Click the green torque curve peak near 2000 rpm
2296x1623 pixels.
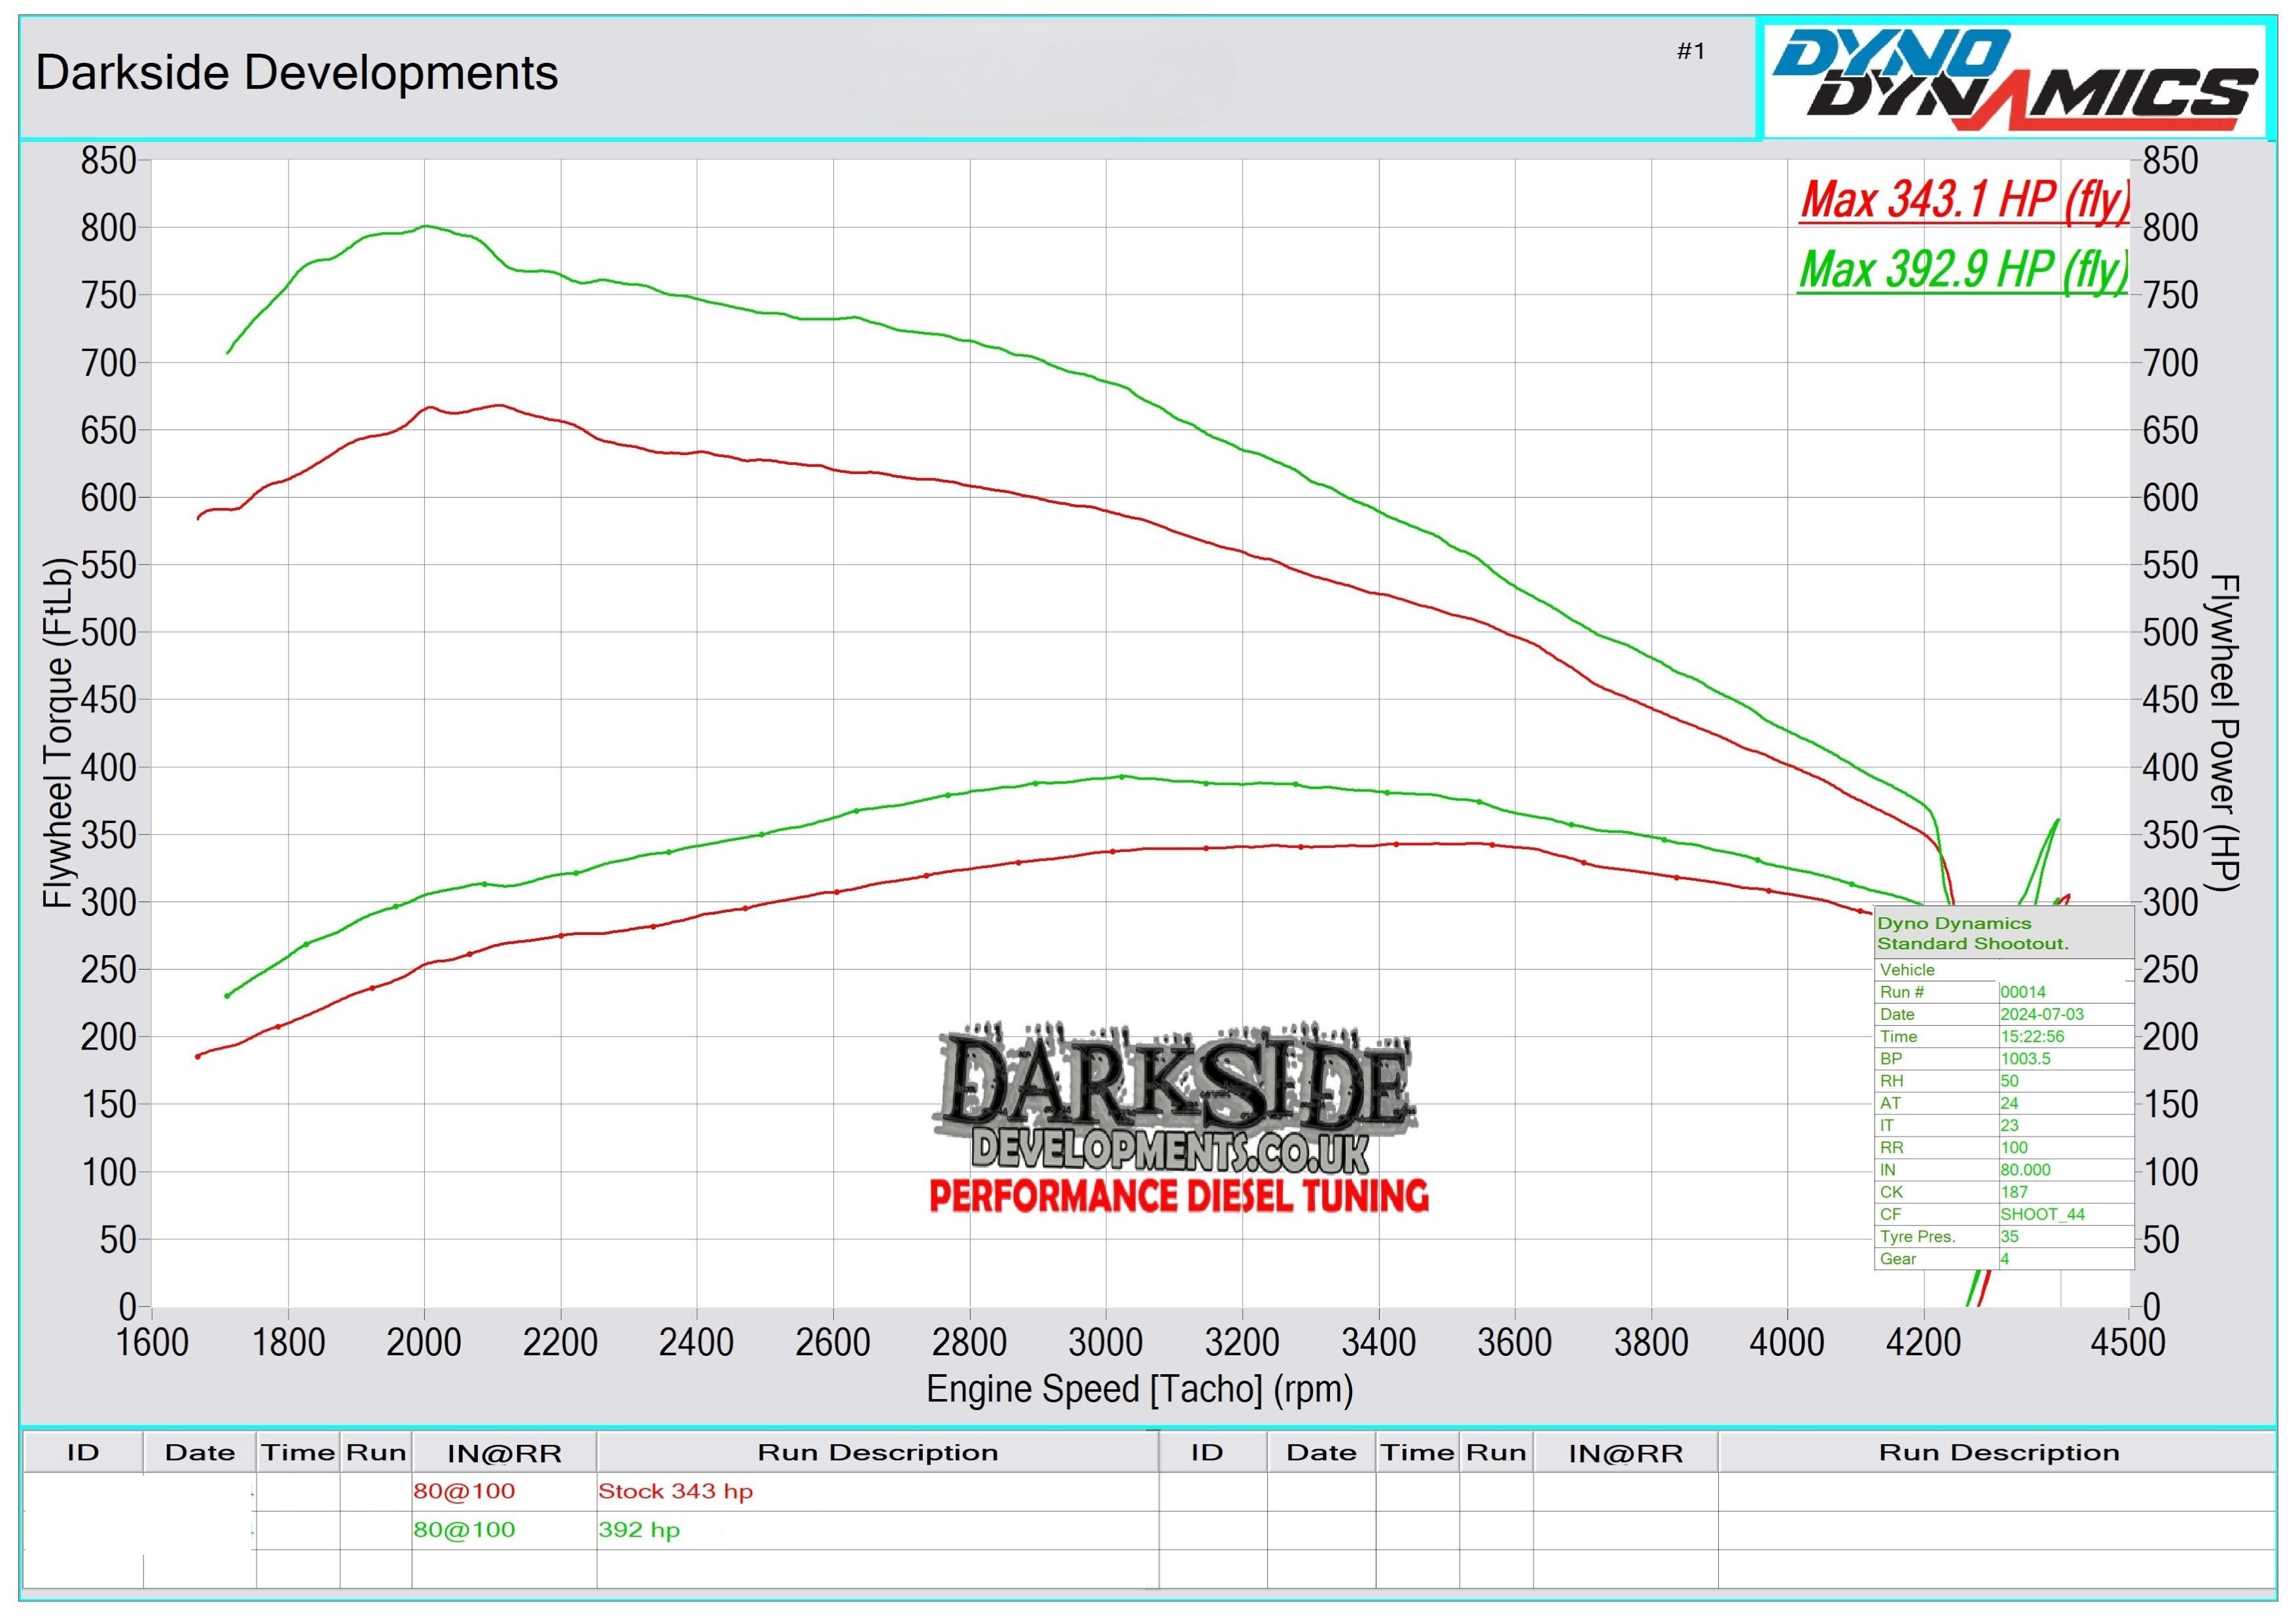coord(425,226)
